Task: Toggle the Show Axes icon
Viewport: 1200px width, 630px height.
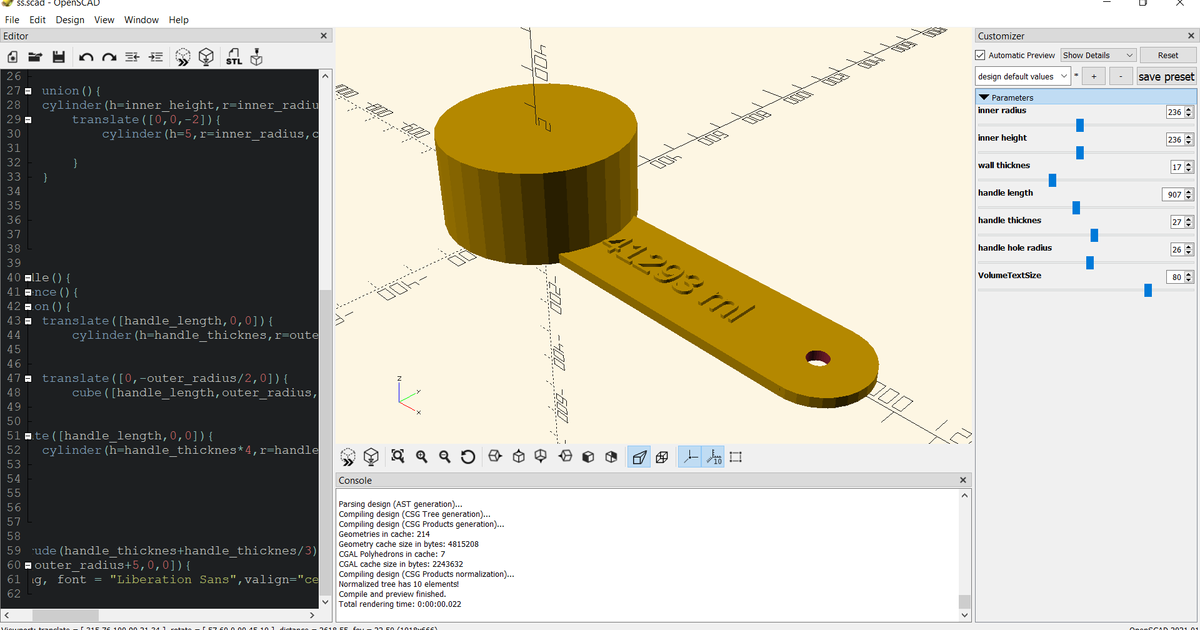Action: click(x=692, y=456)
